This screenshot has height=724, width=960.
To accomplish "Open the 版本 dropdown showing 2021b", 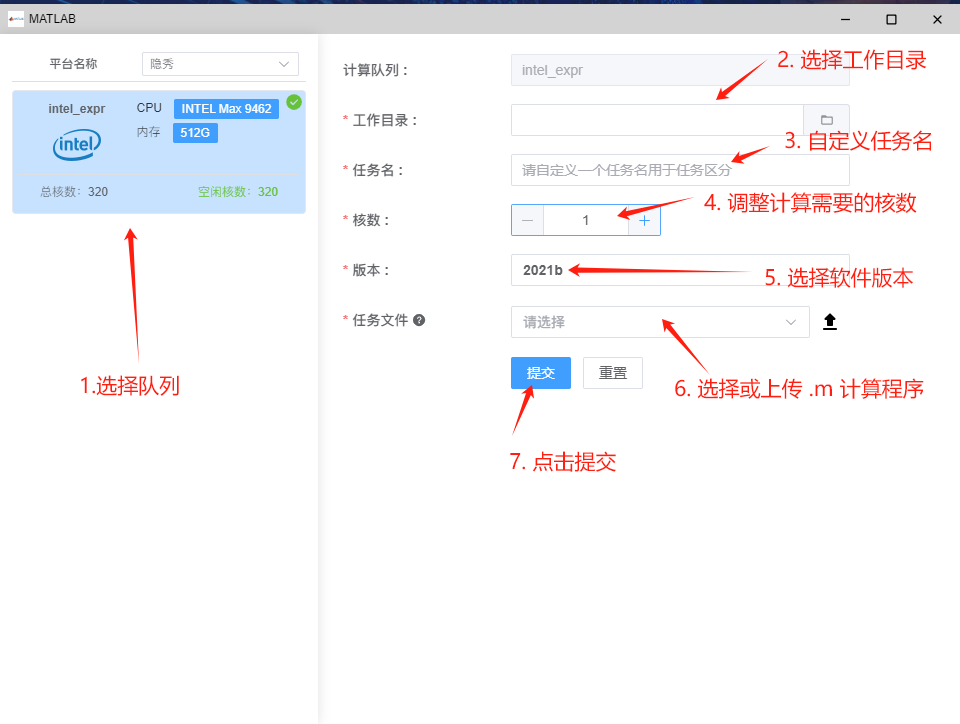I will (680, 270).
